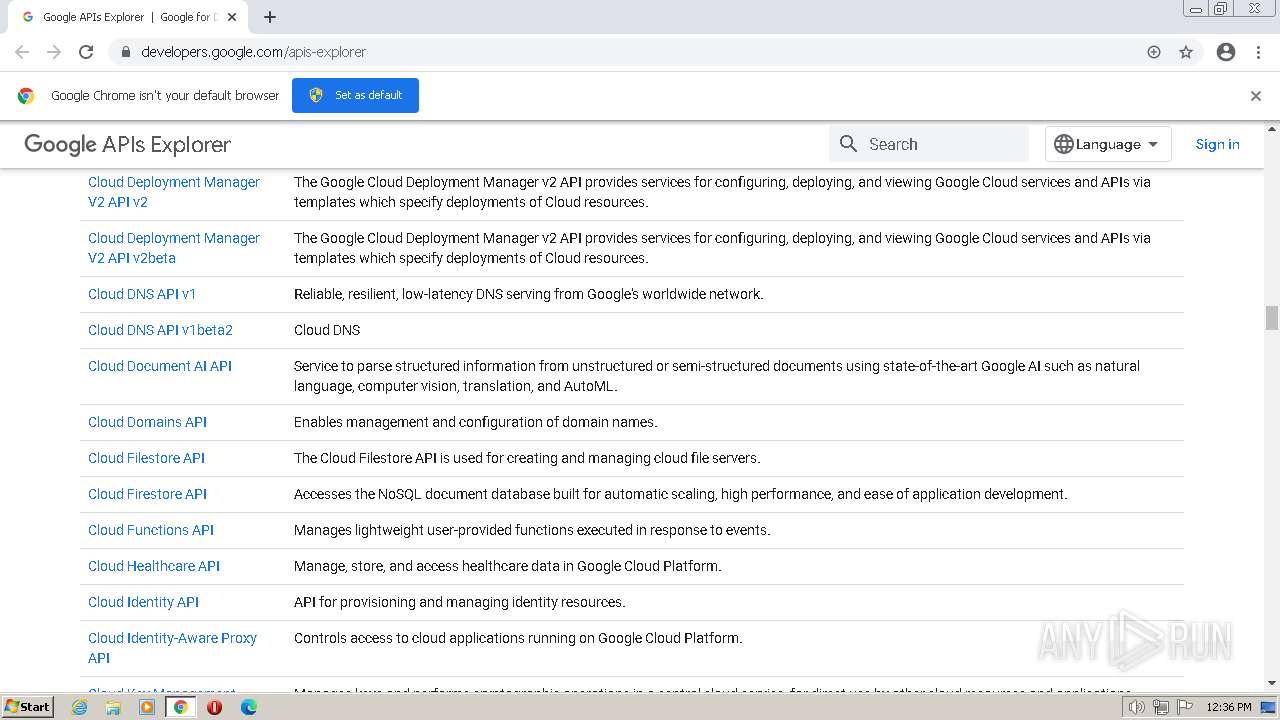Click 'Manage, store, and access healthcare data' text
The image size is (1280, 720).
[508, 566]
